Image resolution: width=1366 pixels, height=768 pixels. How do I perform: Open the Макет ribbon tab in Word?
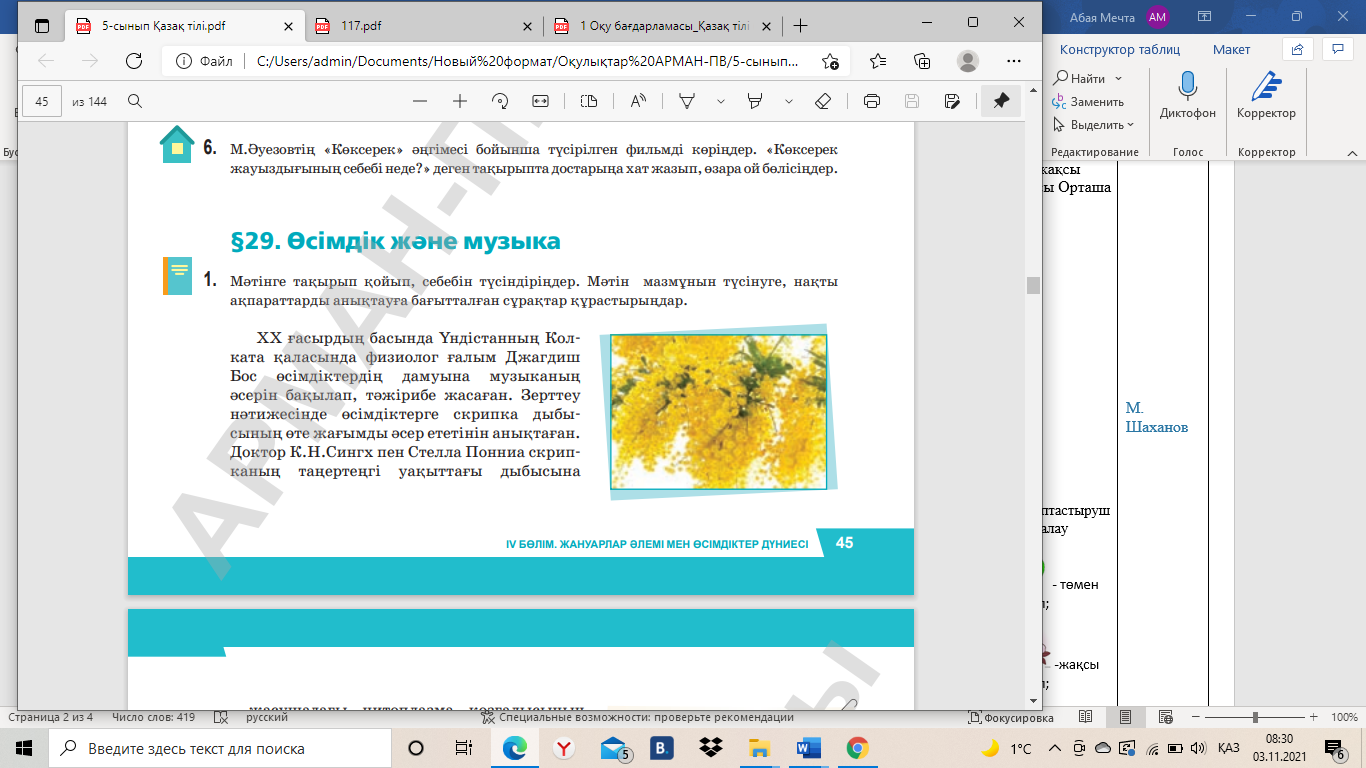pyautogui.click(x=1231, y=49)
